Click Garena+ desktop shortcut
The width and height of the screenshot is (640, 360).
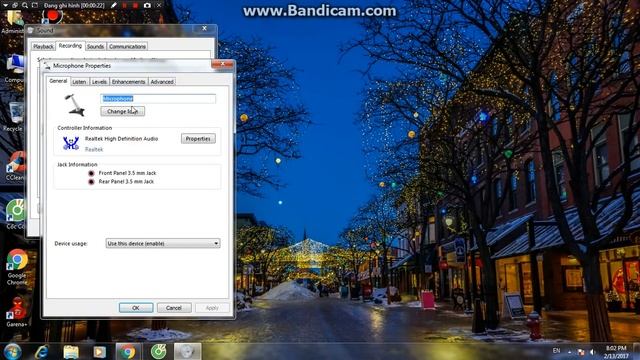[17, 312]
